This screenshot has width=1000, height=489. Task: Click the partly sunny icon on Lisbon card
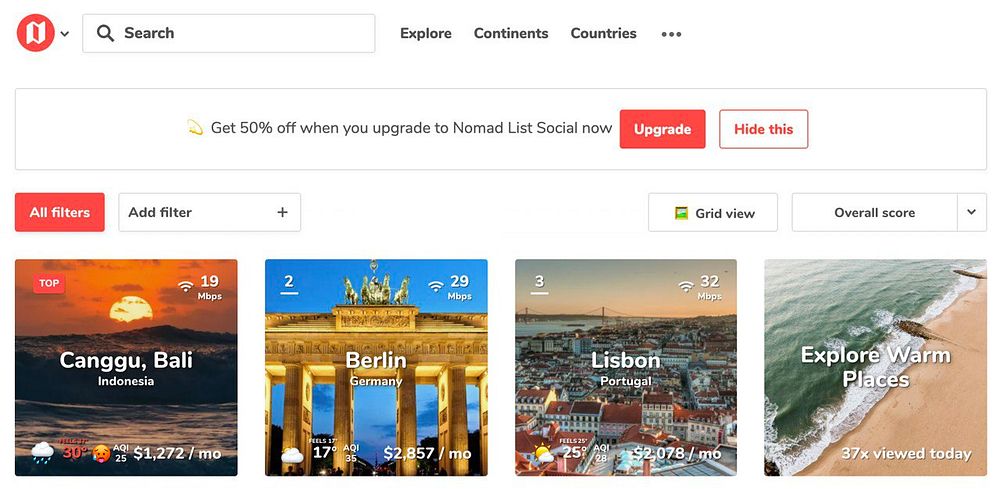[543, 453]
